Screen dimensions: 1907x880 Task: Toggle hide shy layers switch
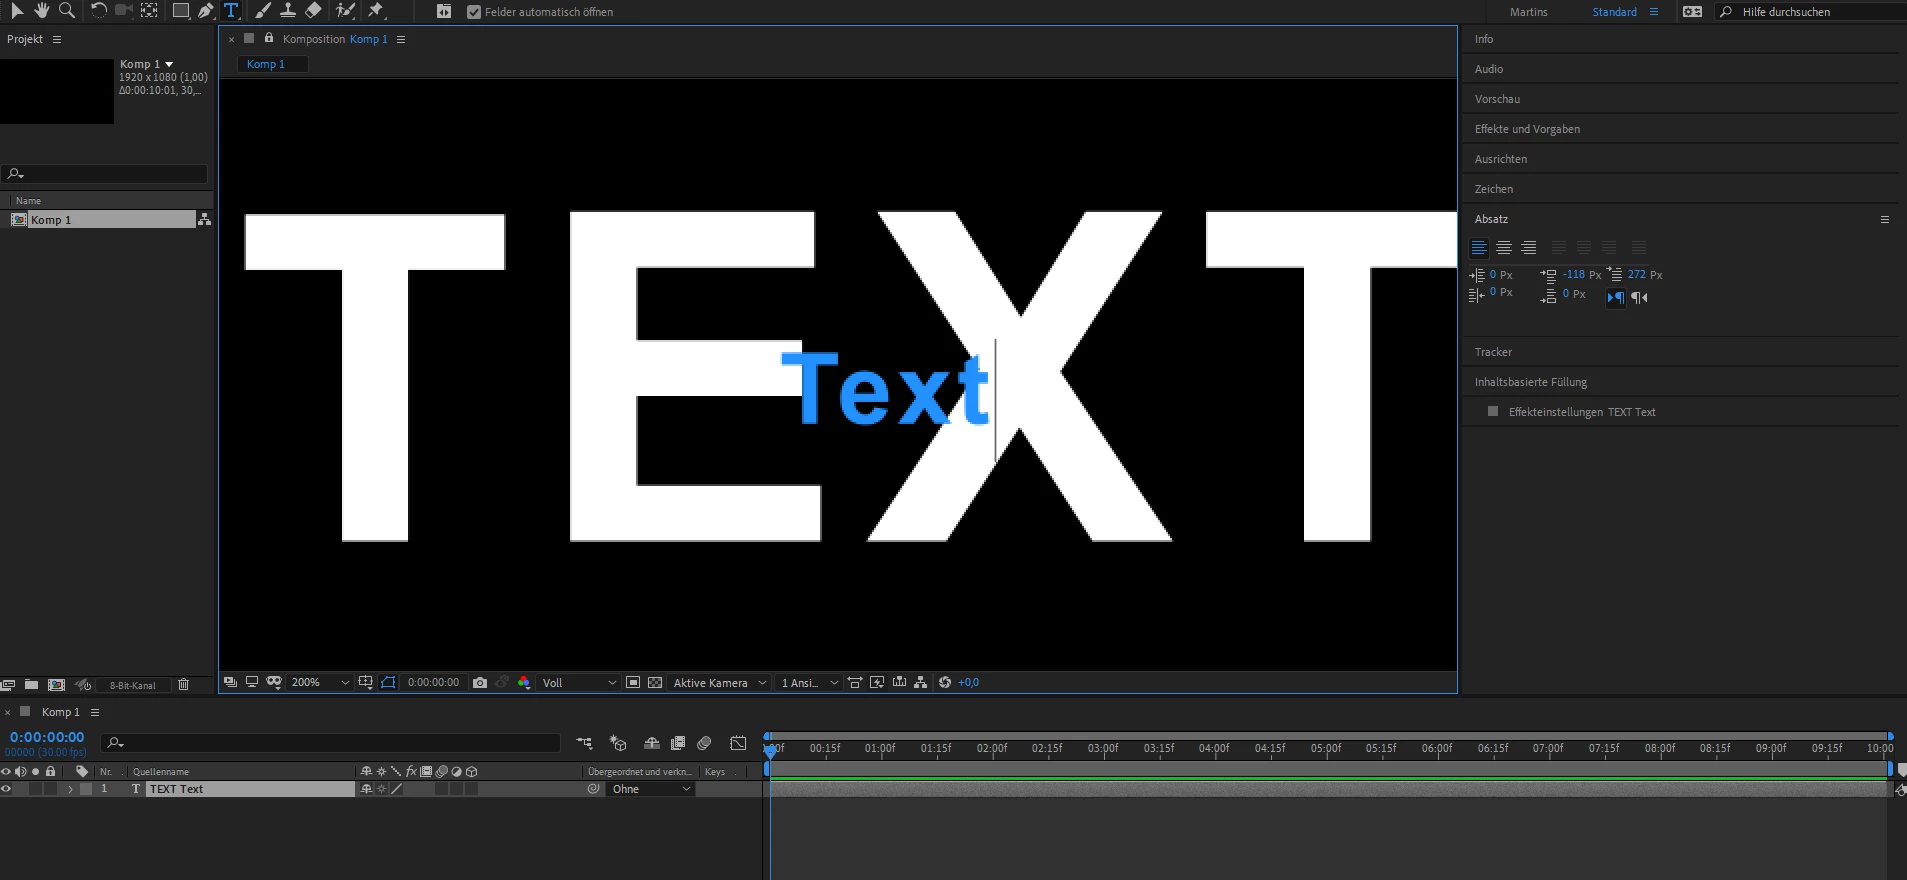point(652,743)
